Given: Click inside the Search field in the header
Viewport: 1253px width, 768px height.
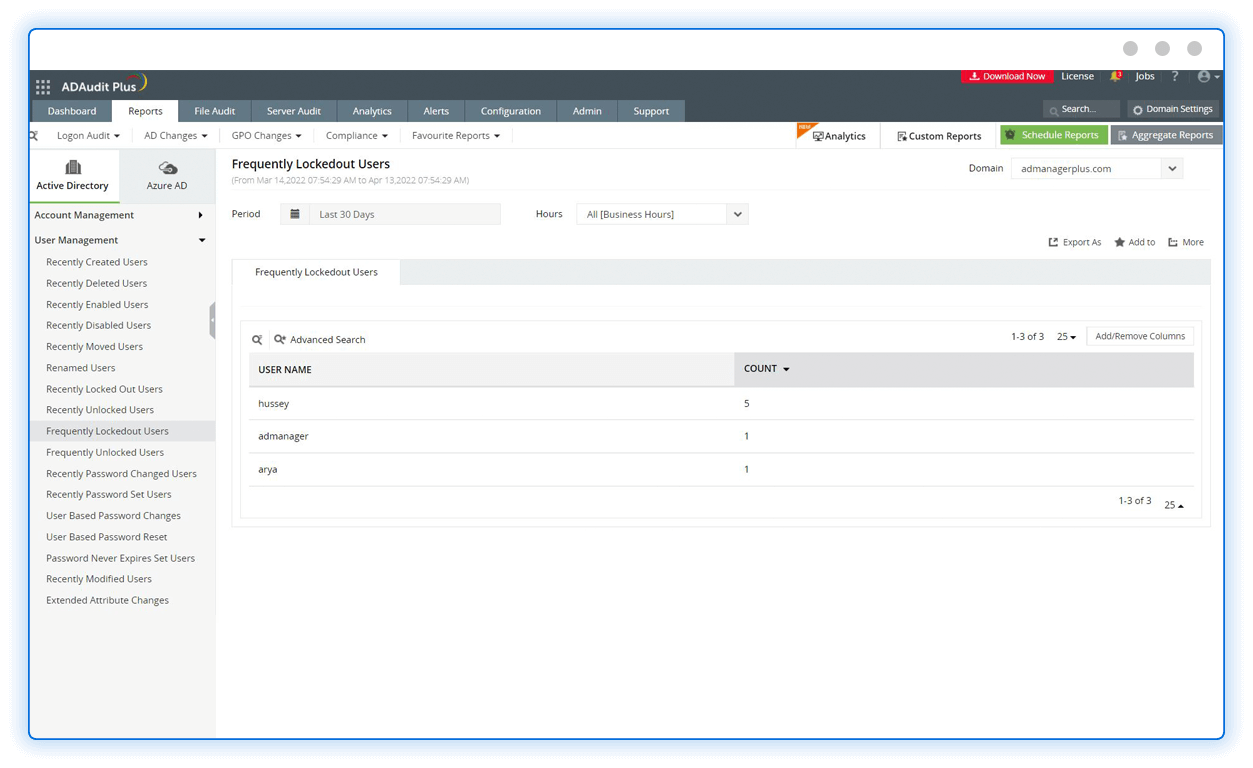Looking at the screenshot, I should (1080, 109).
